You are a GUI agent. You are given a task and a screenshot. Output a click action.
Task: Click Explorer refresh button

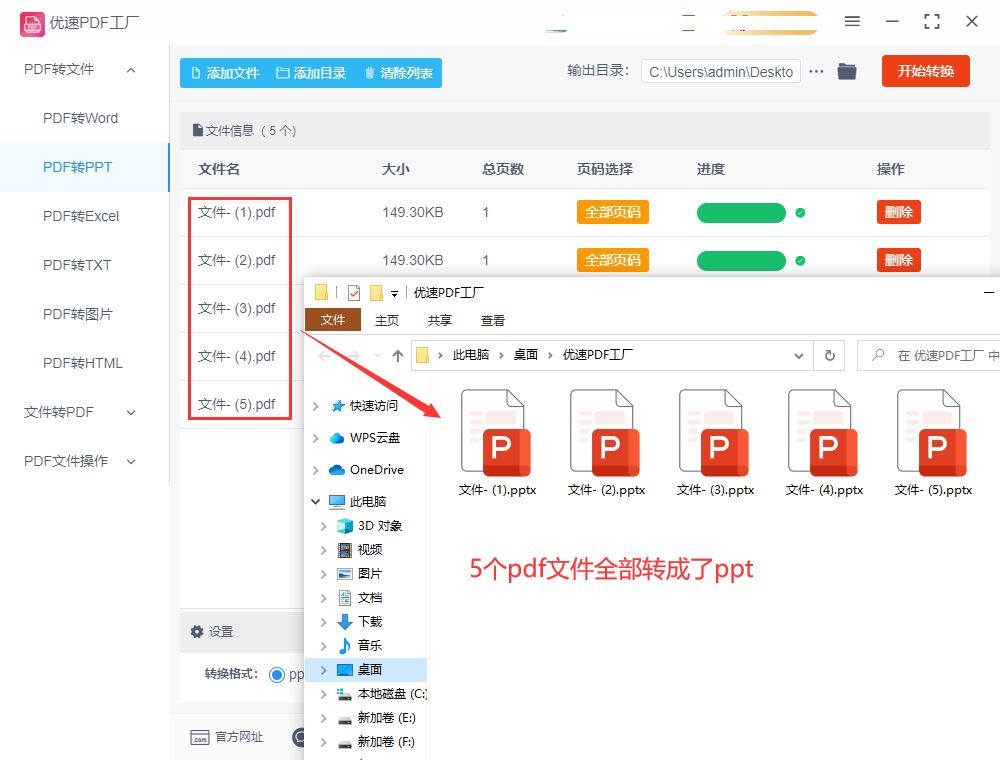(829, 356)
